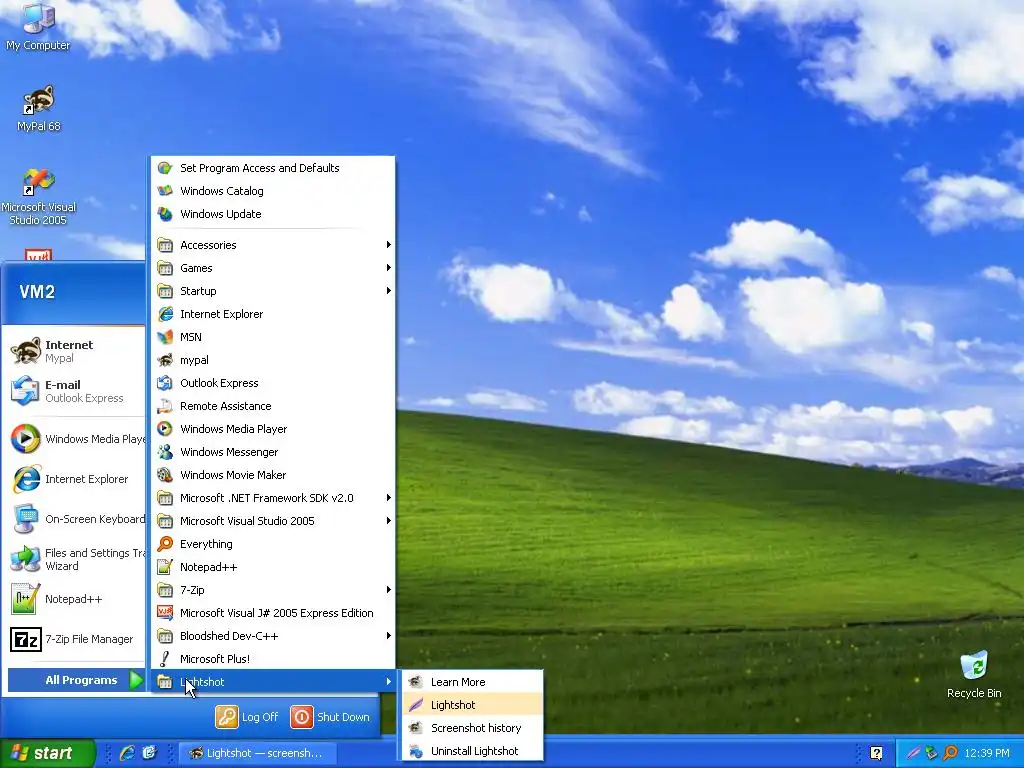Click the Shut Down button
The width and height of the screenshot is (1024, 768).
click(331, 717)
